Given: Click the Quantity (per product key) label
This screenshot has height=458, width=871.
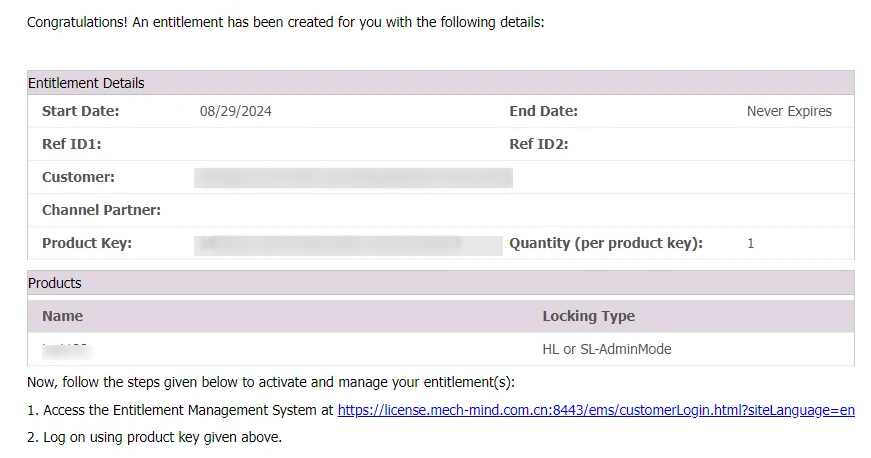Looking at the screenshot, I should click(x=606, y=243).
